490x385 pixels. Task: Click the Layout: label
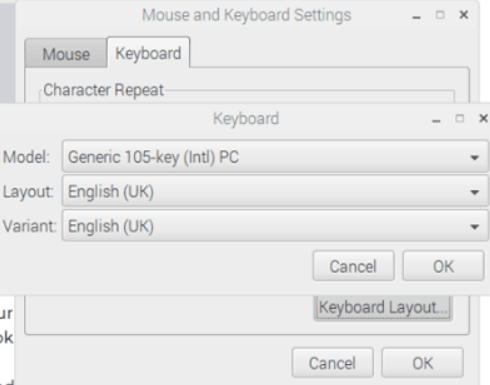click(x=28, y=192)
